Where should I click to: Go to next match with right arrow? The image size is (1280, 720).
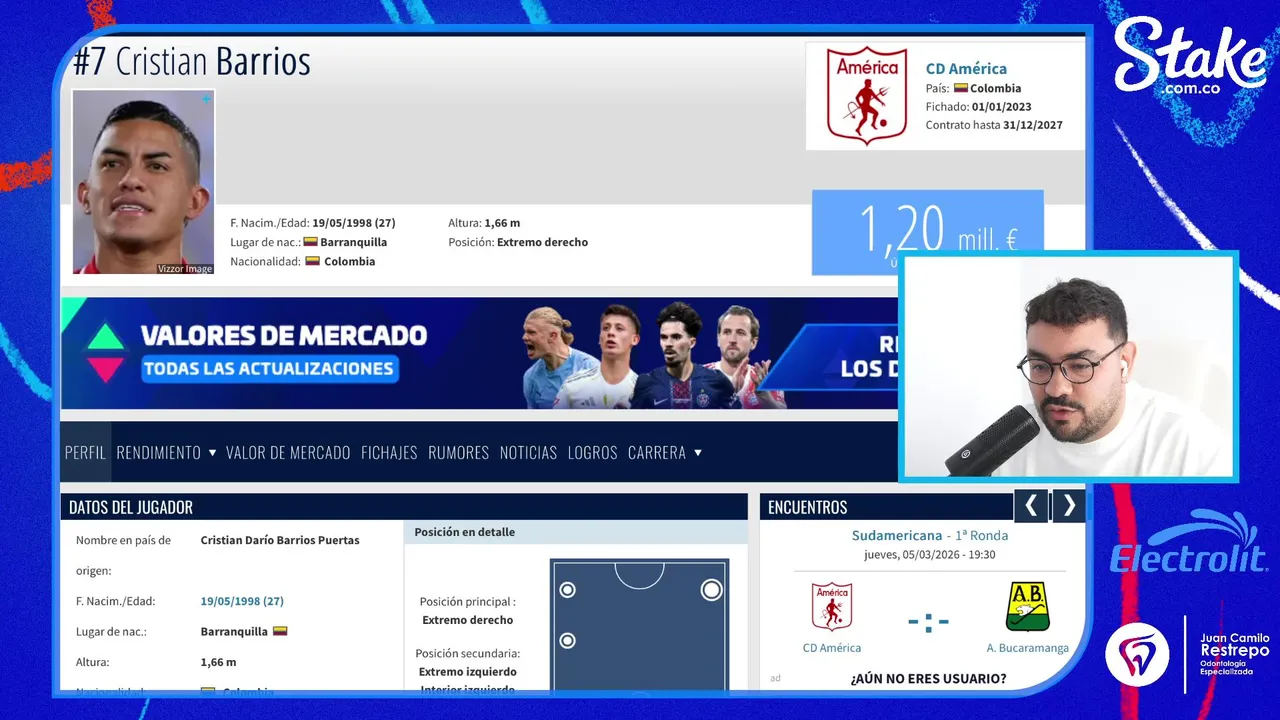[x=1069, y=506]
